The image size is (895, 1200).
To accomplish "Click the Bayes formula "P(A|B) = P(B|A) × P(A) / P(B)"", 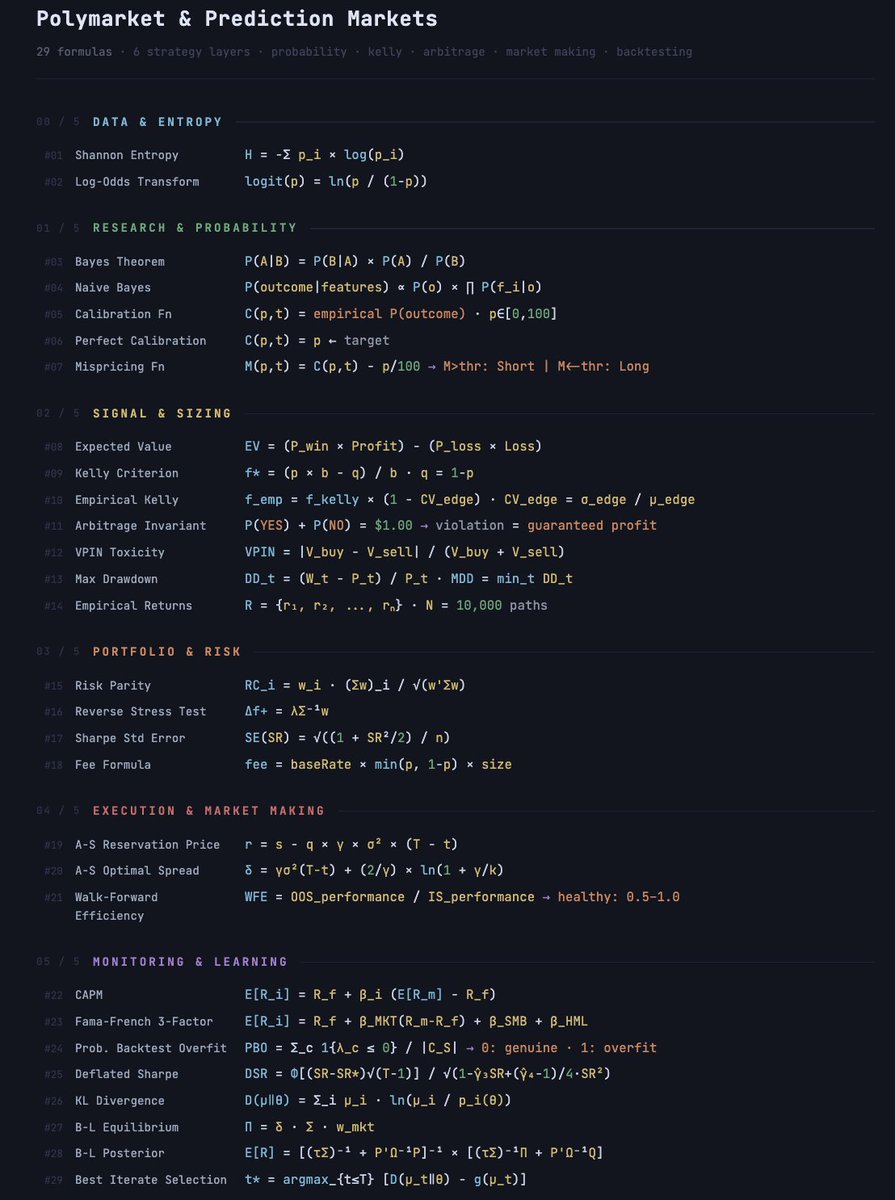I will pyautogui.click(x=355, y=261).
